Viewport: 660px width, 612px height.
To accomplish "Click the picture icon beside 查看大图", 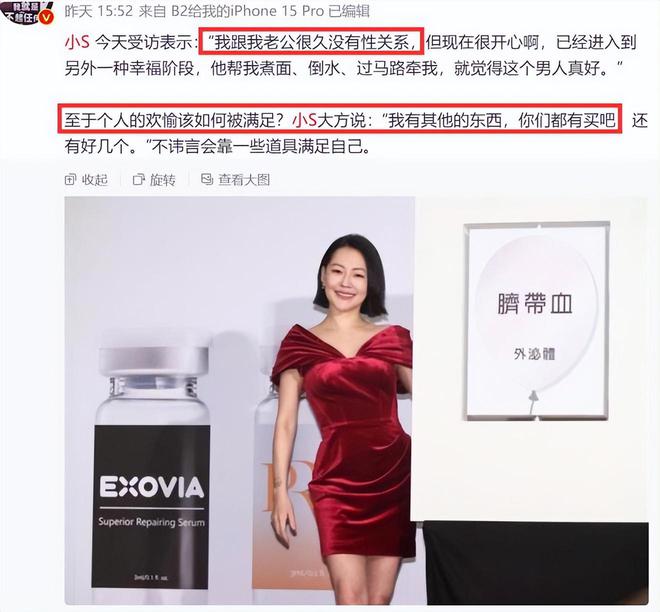I will [x=207, y=180].
